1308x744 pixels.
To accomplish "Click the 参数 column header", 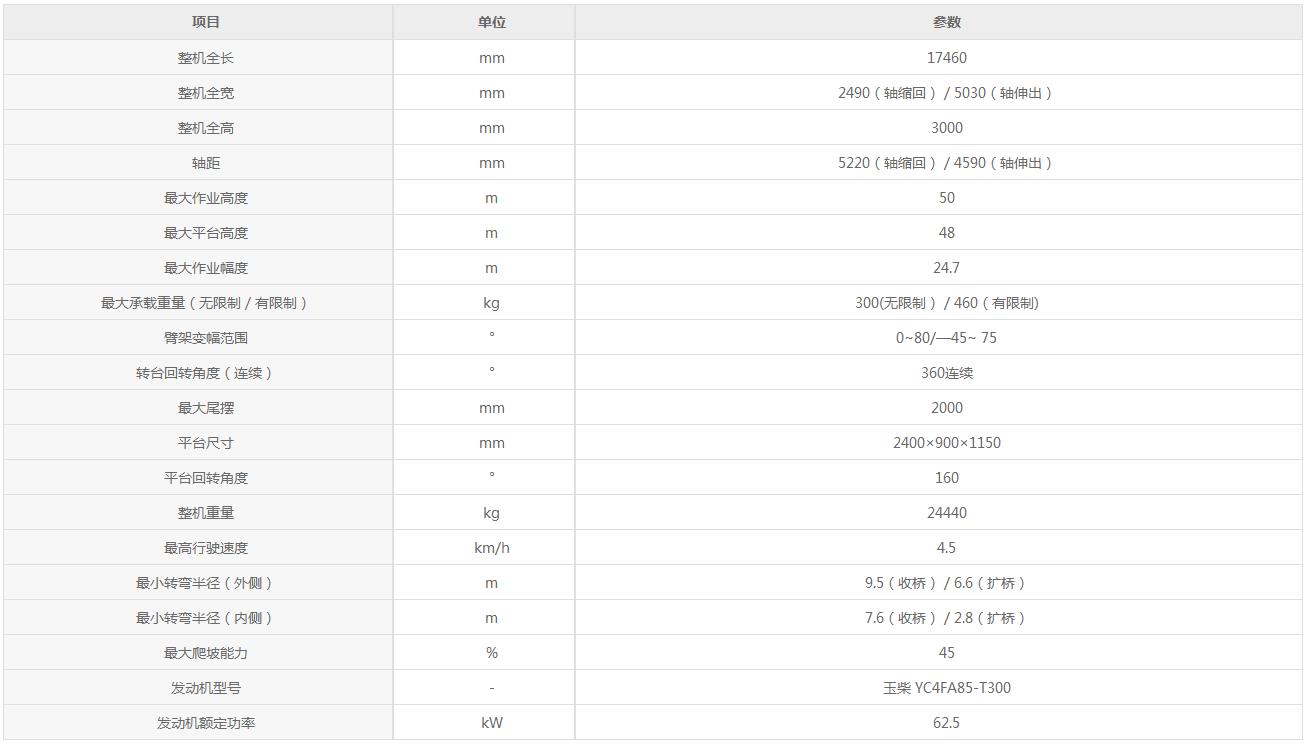I will [x=946, y=22].
